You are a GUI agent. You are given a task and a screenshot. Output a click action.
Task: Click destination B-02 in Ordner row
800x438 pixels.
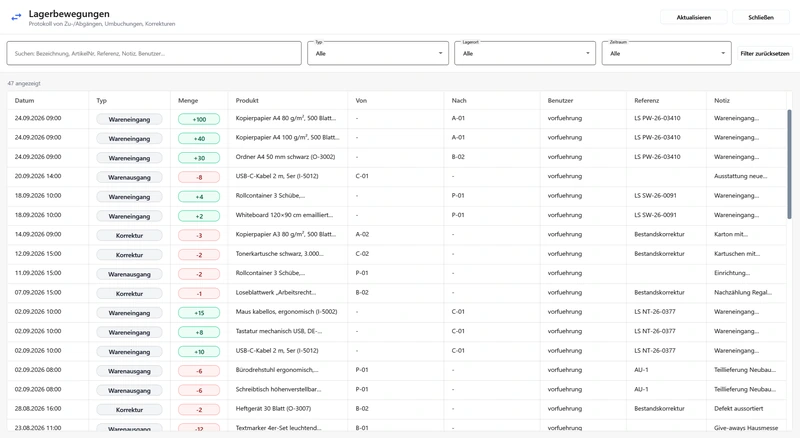[458, 157]
